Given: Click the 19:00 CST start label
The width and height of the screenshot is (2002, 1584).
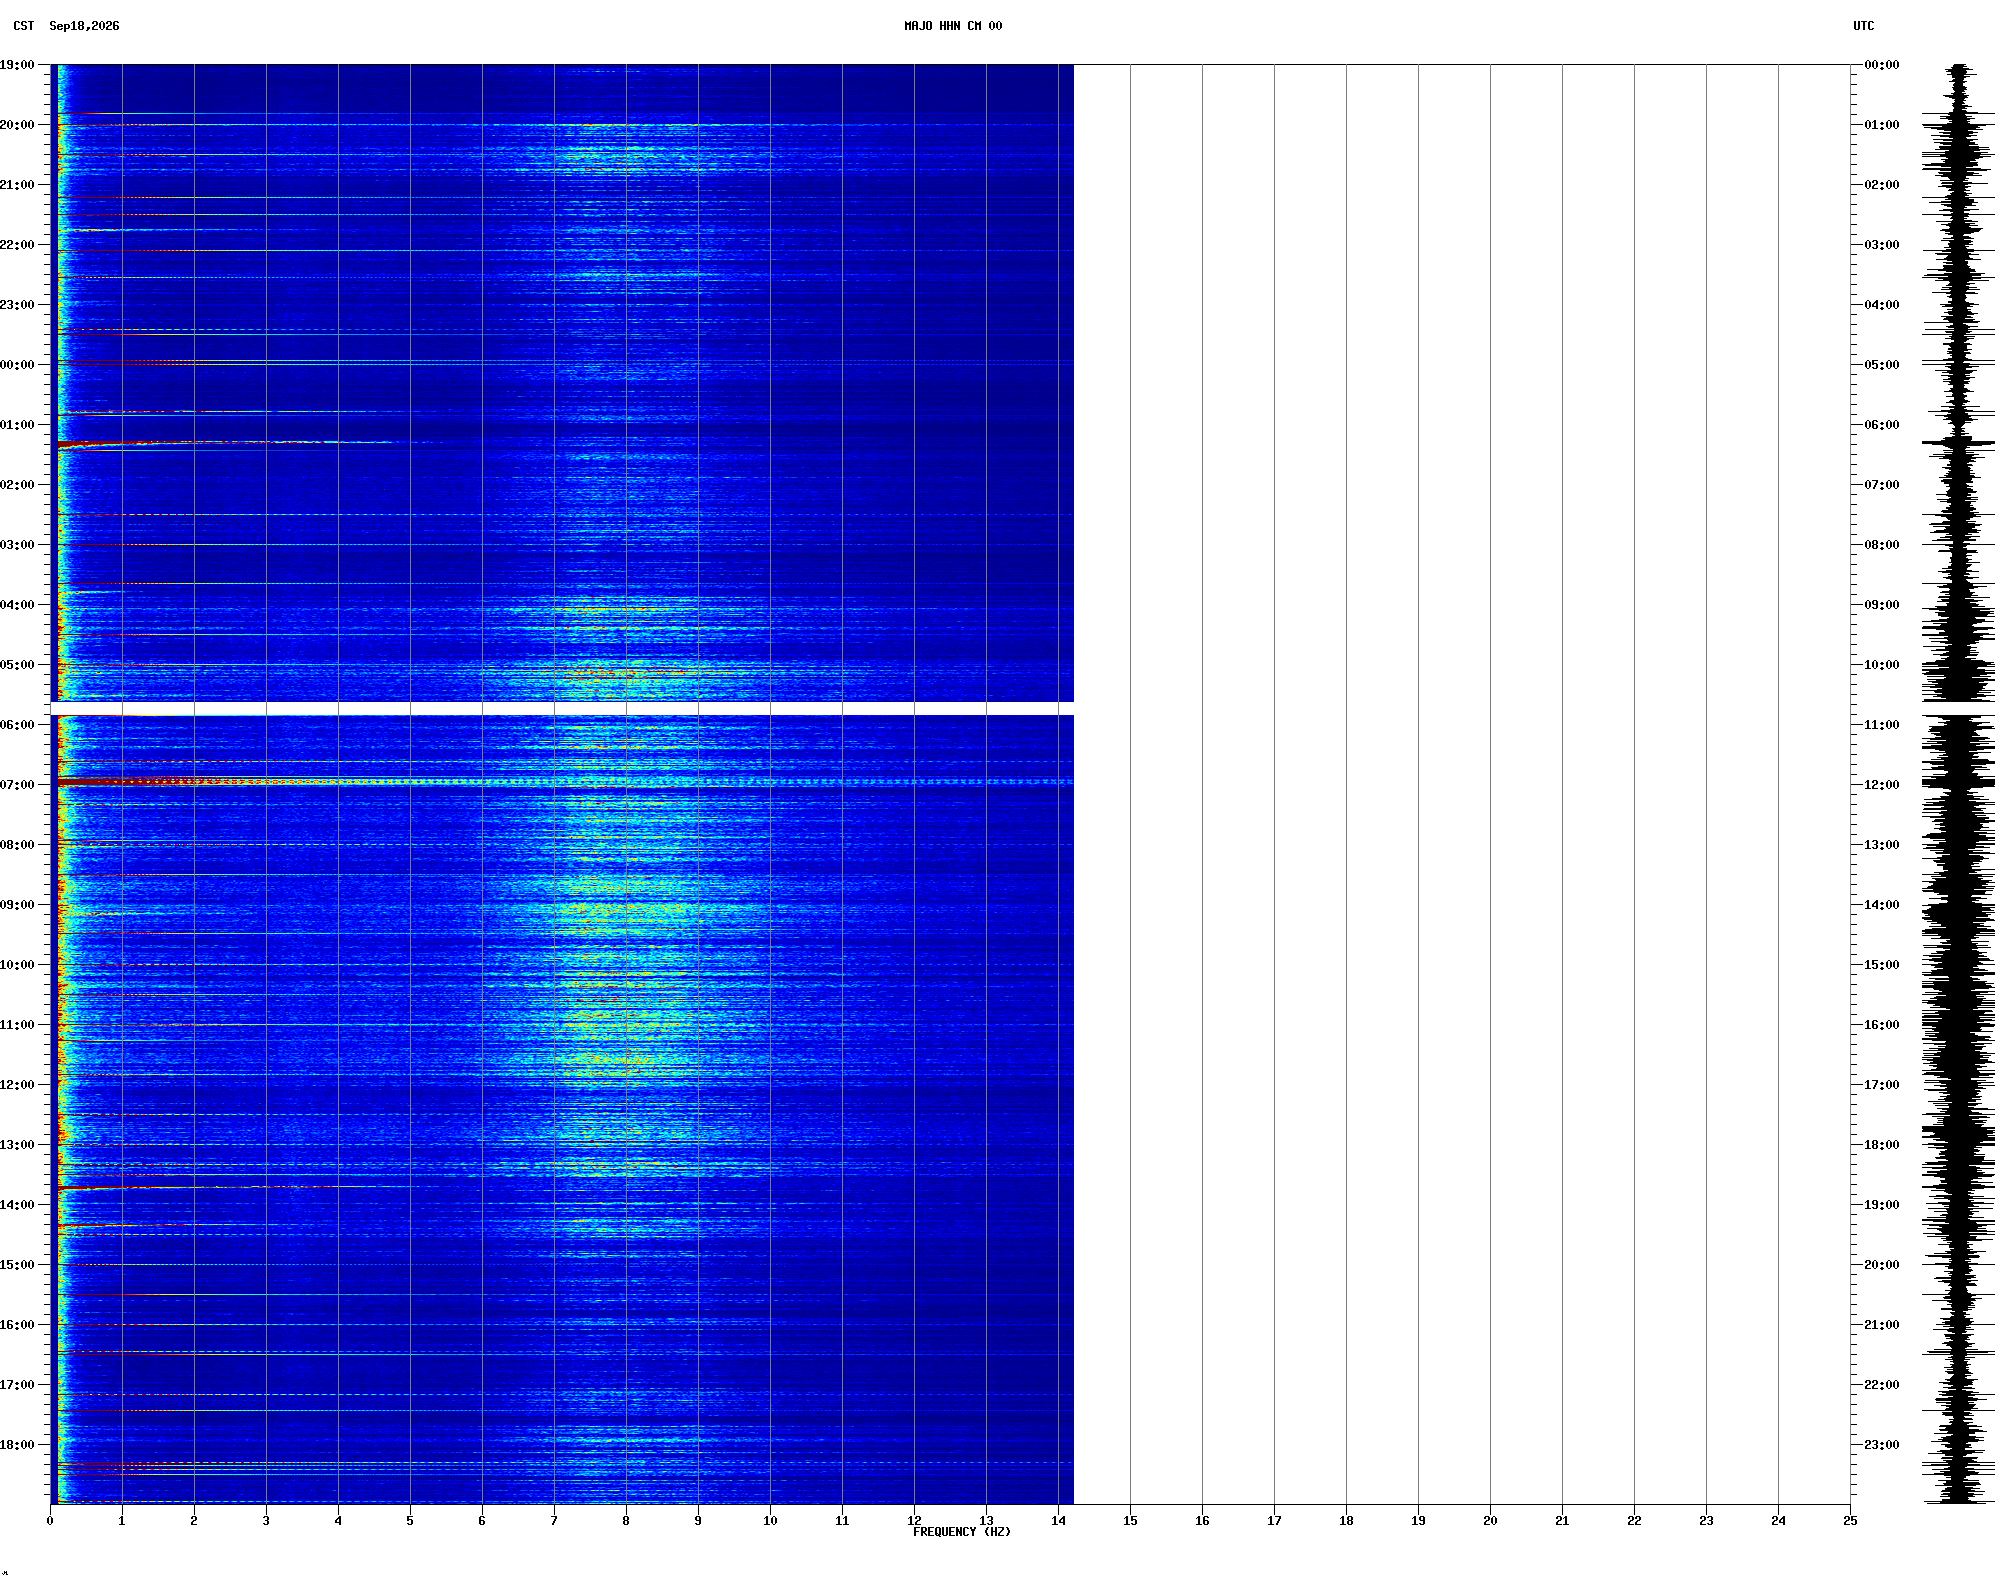Looking at the screenshot, I should click(17, 65).
